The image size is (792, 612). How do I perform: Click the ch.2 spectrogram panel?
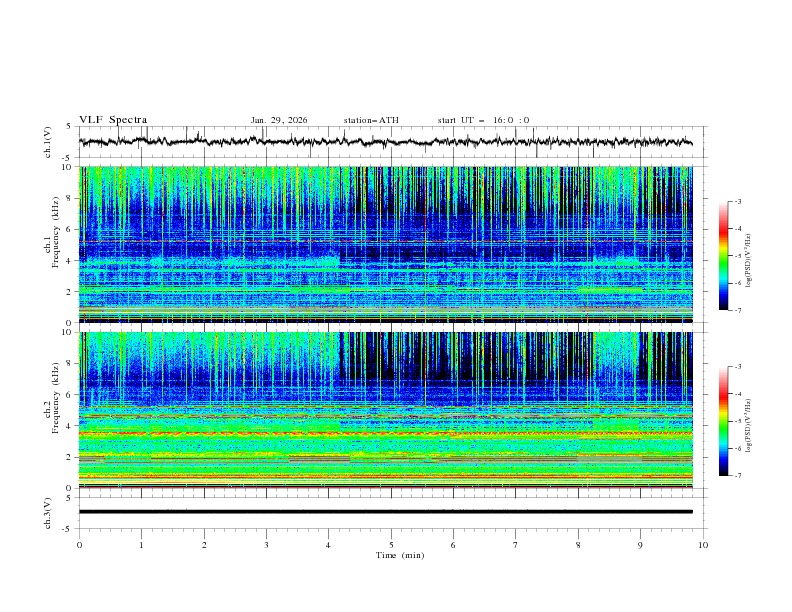(386, 410)
